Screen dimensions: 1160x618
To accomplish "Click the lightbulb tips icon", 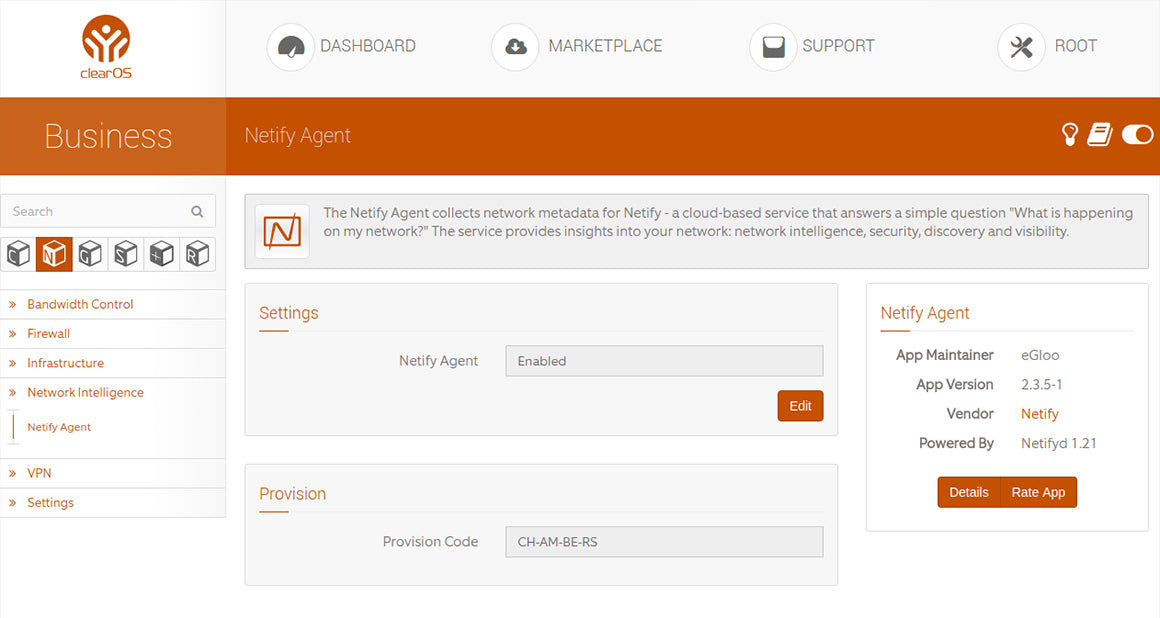I will [1070, 135].
